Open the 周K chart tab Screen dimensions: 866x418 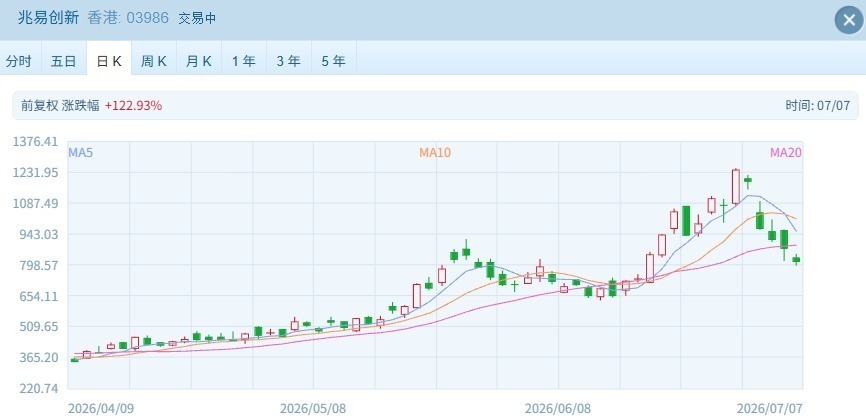154,60
